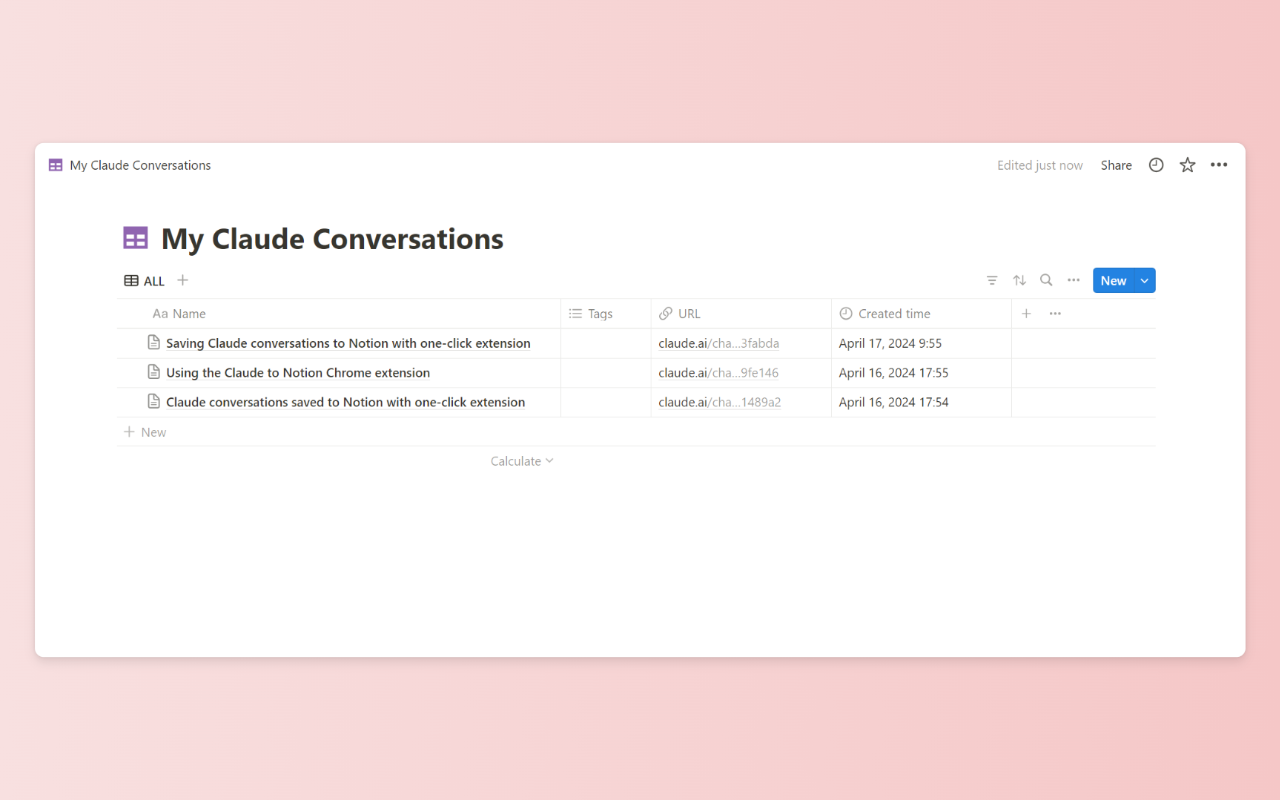Click the search magnifier icon

(x=1046, y=281)
